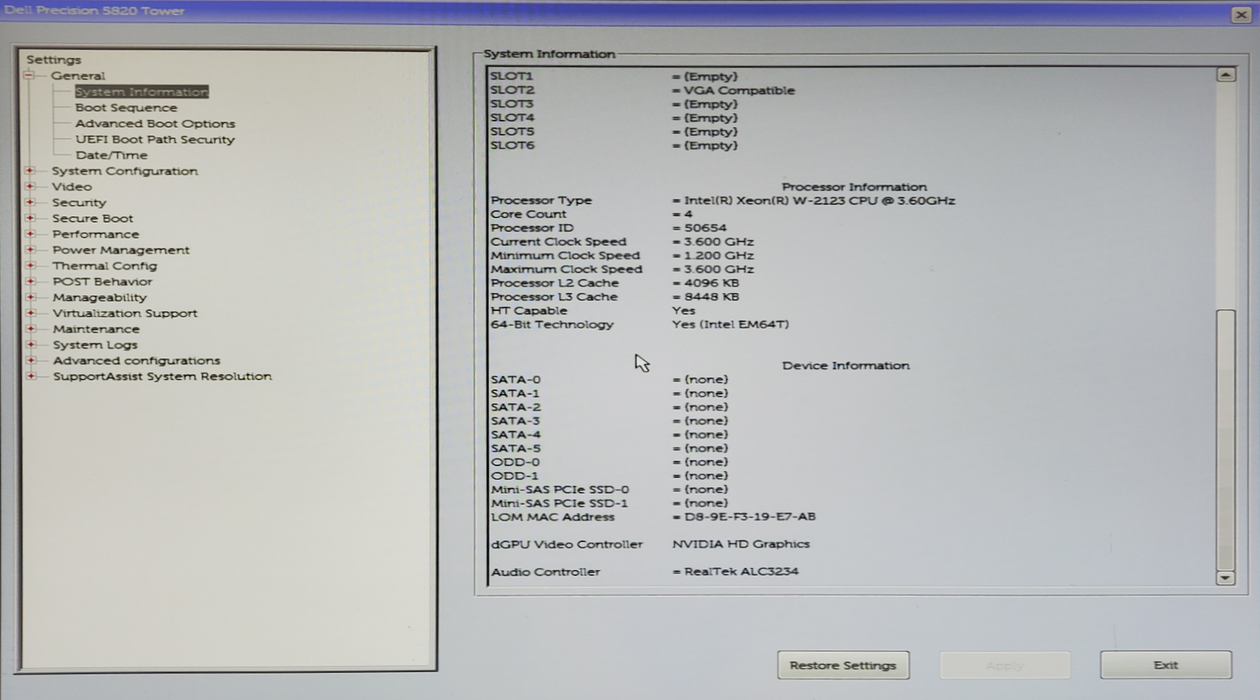Screen dimensions: 1260x700
Task: Open Date/Time settings
Action: (x=111, y=155)
